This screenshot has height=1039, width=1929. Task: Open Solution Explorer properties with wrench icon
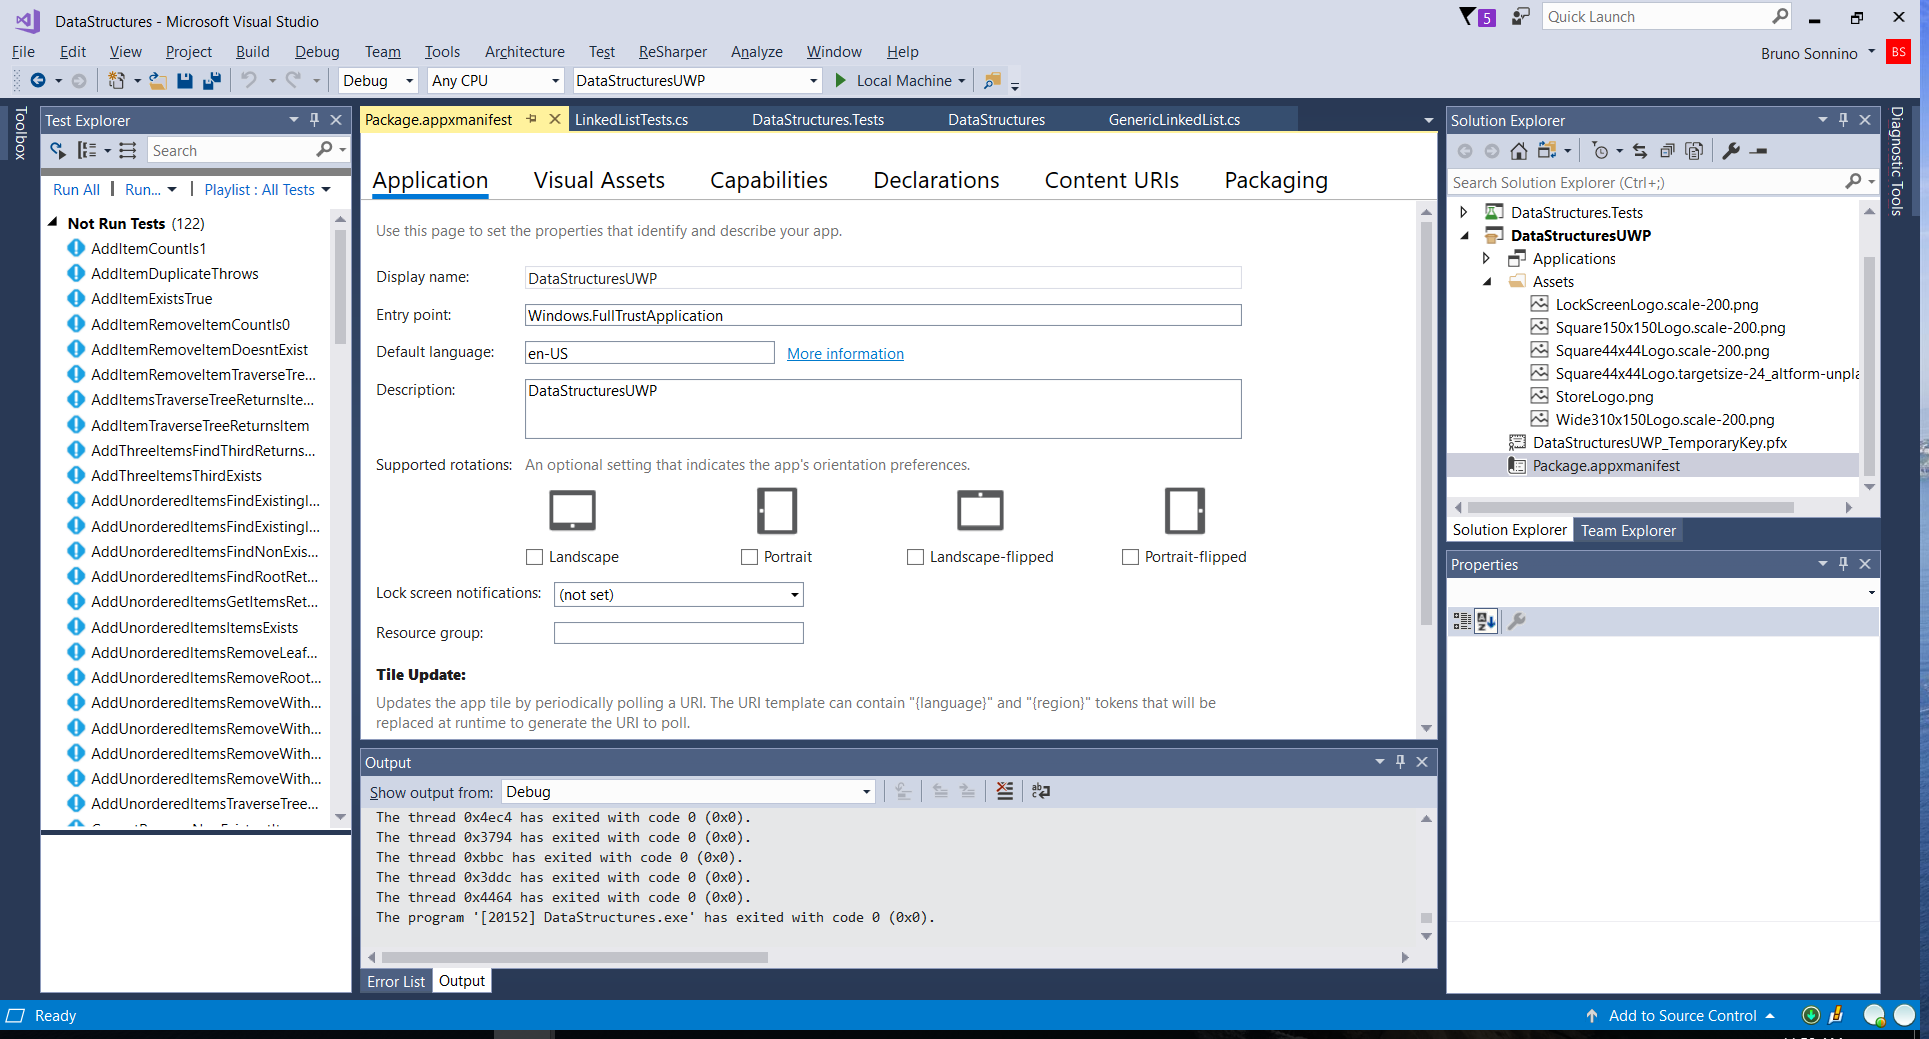pyautogui.click(x=1731, y=151)
